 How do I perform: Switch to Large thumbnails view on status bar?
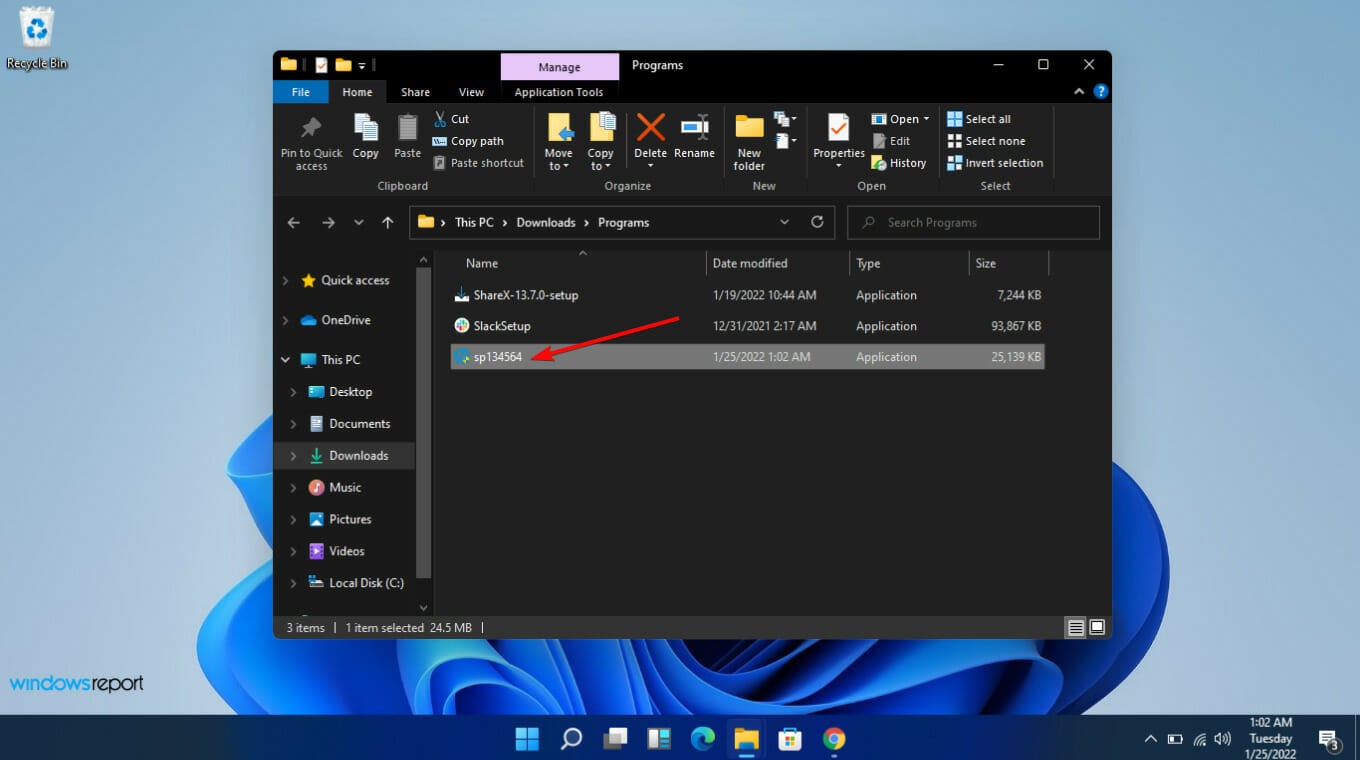click(1097, 627)
